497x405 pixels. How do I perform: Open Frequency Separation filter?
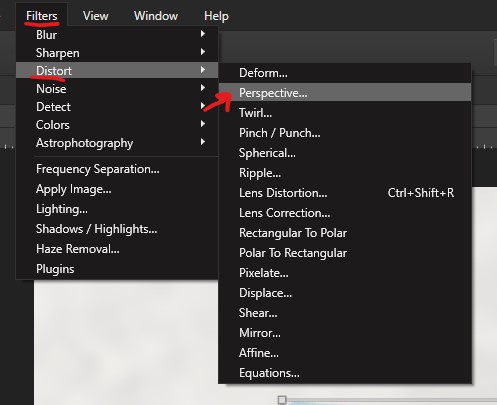(x=117, y=169)
